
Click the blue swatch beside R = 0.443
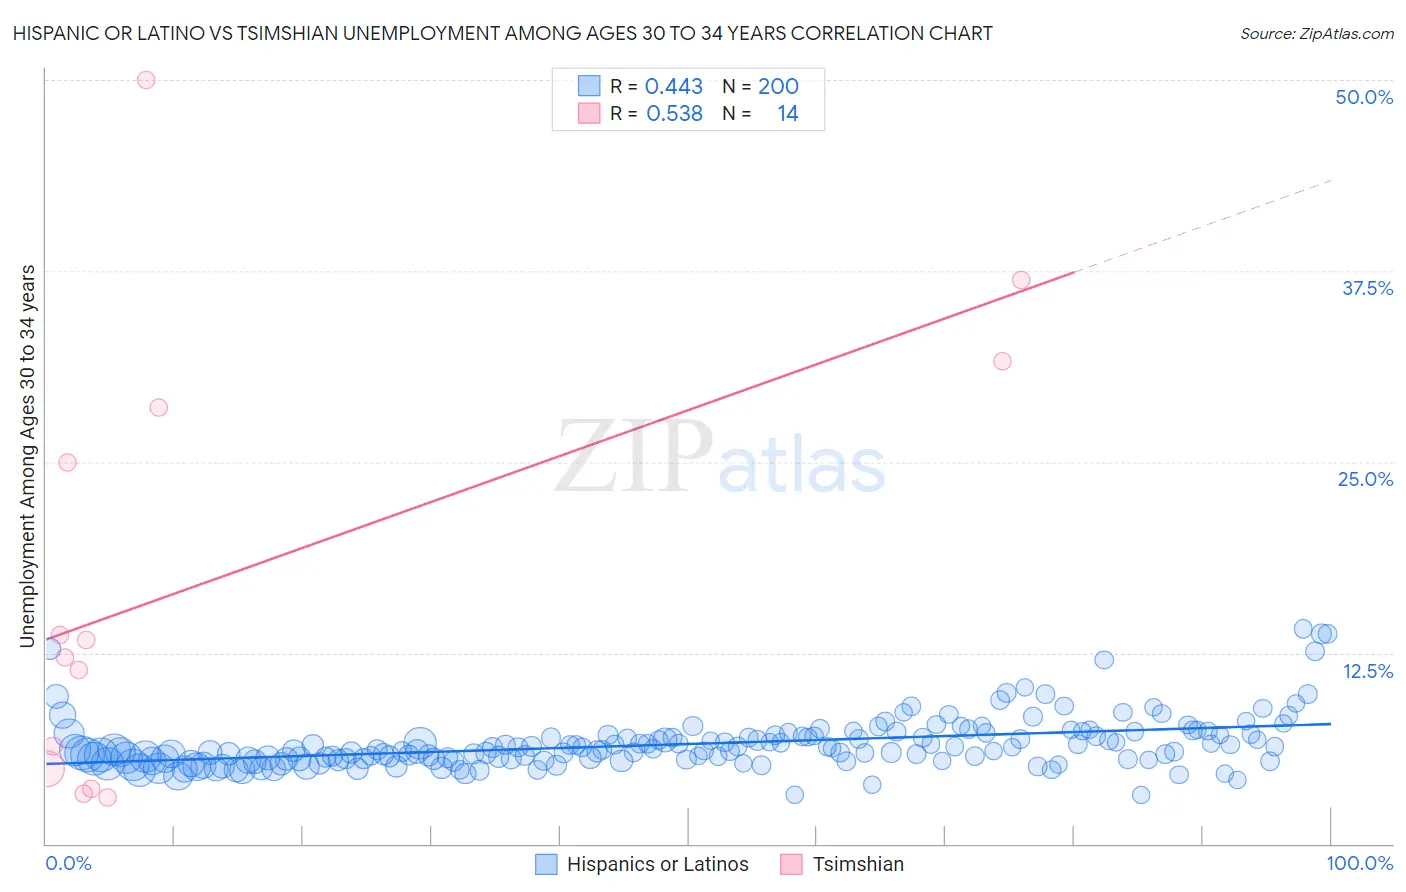click(589, 86)
